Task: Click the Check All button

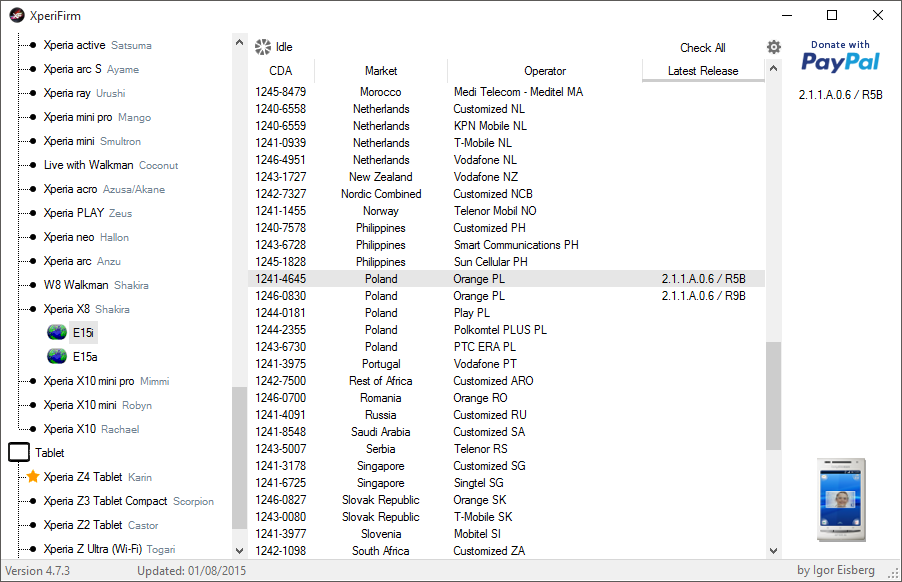Action: [703, 48]
